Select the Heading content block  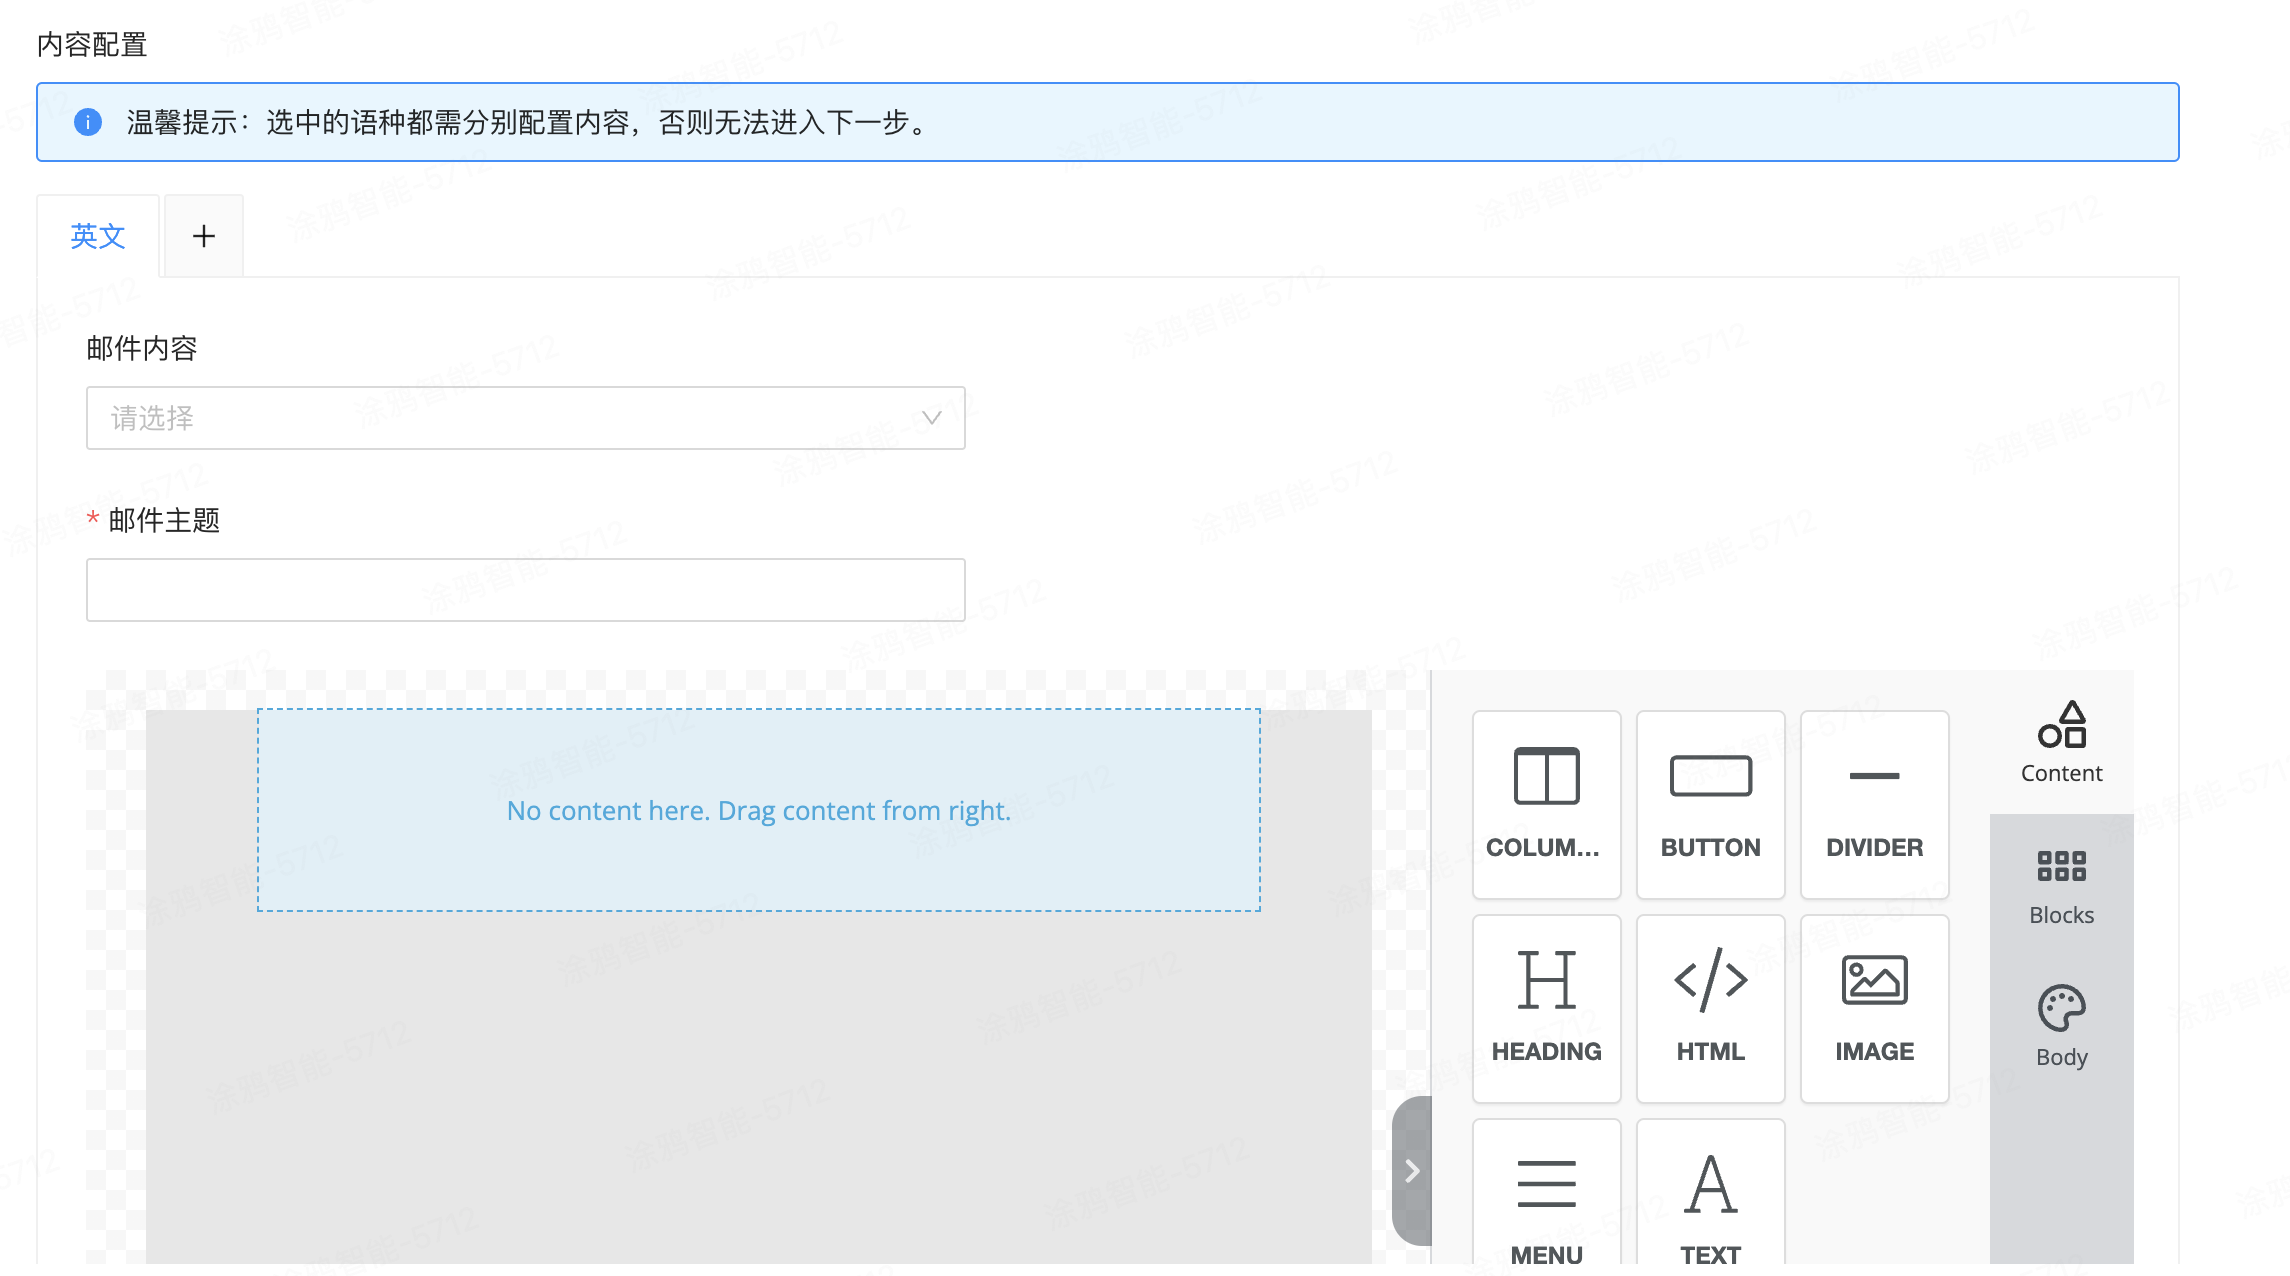point(1546,1008)
